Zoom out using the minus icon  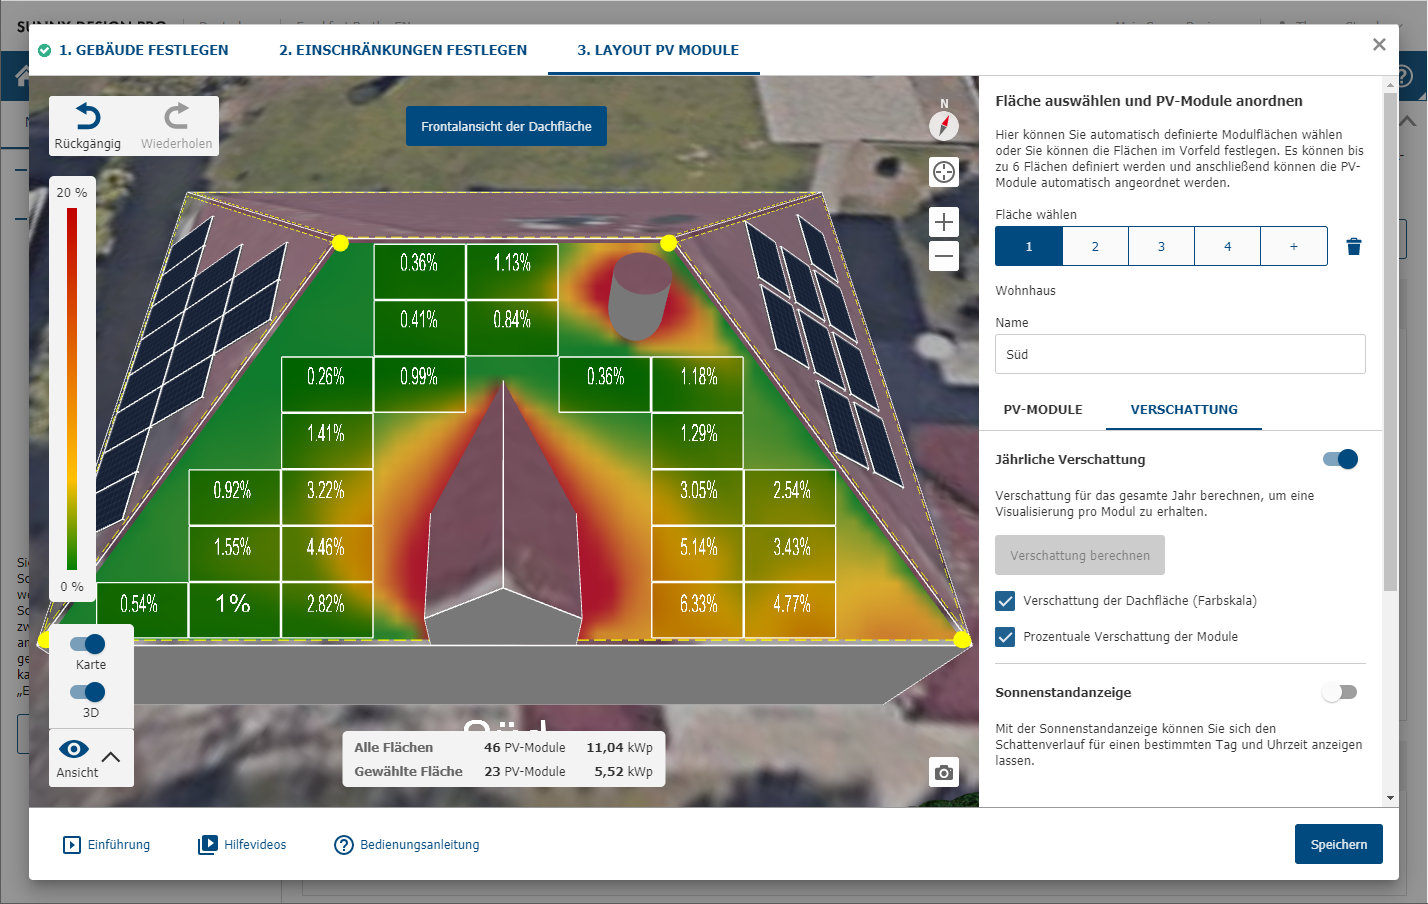(x=943, y=257)
